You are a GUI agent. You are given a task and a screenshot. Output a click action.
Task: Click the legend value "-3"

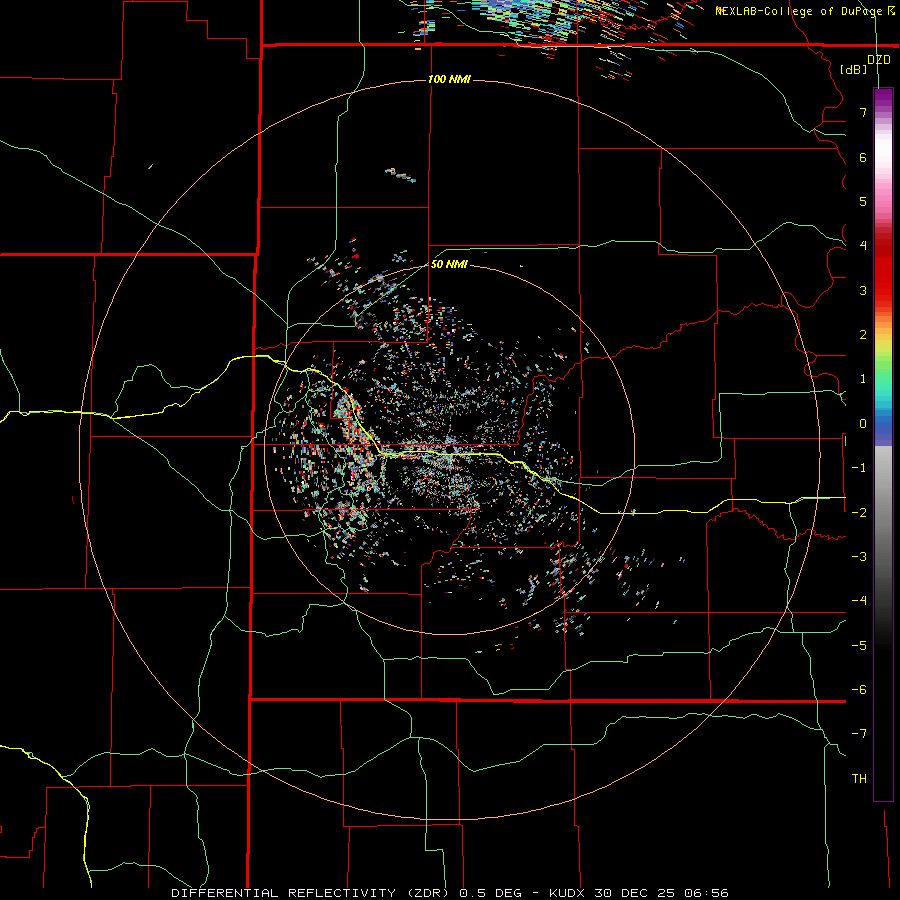[859, 557]
